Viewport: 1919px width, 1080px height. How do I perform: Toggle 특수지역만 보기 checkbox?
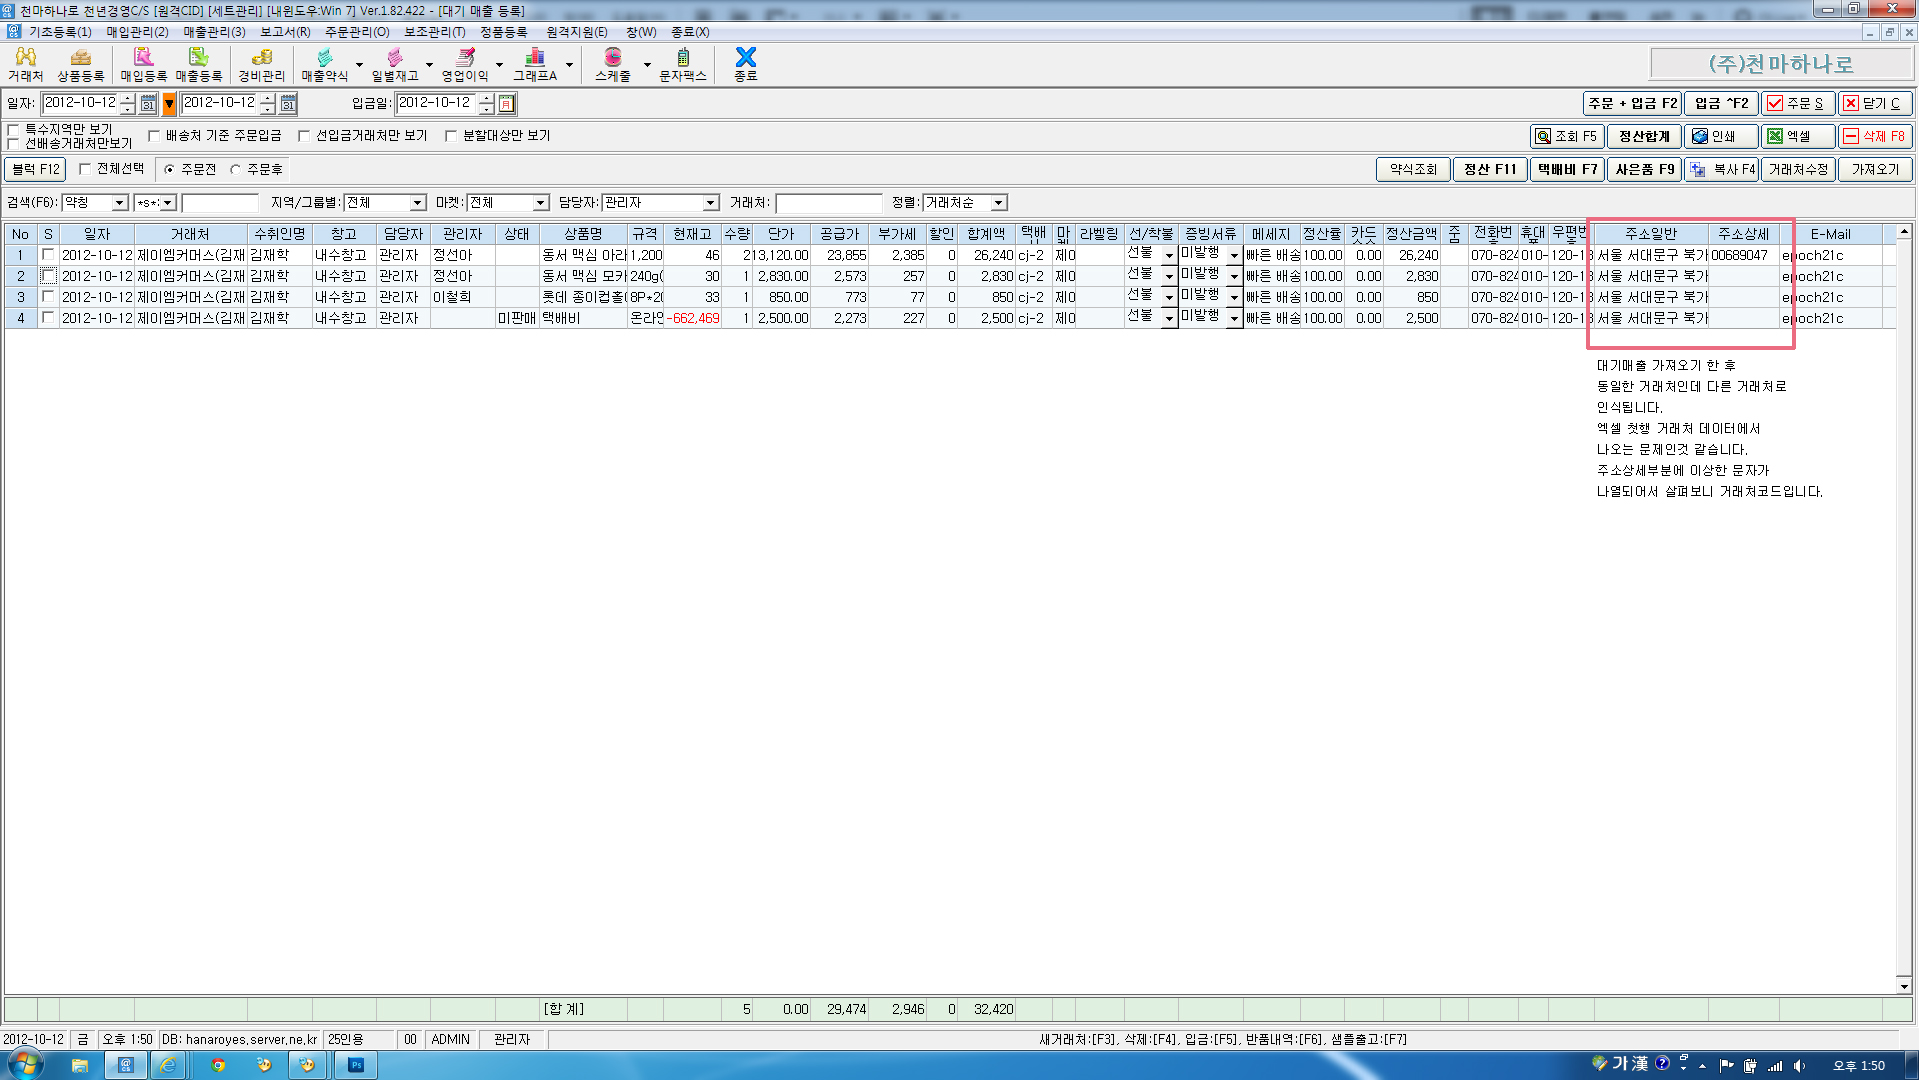point(13,130)
